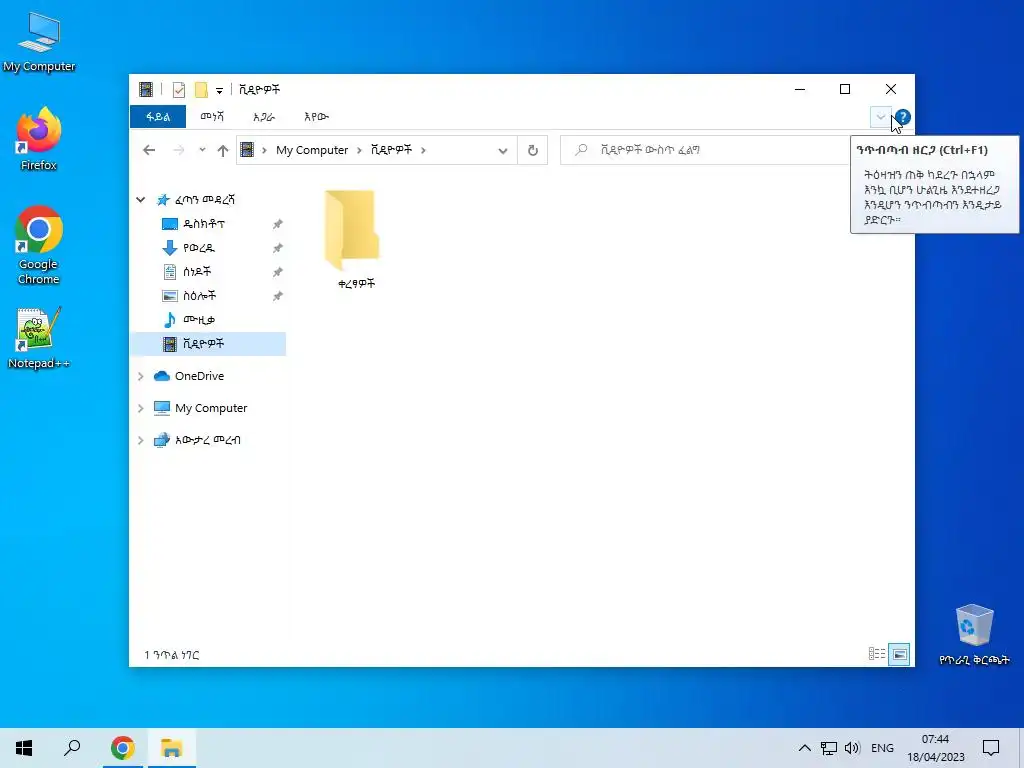
Task: Expand the My Computer tree node
Action: pos(140,408)
